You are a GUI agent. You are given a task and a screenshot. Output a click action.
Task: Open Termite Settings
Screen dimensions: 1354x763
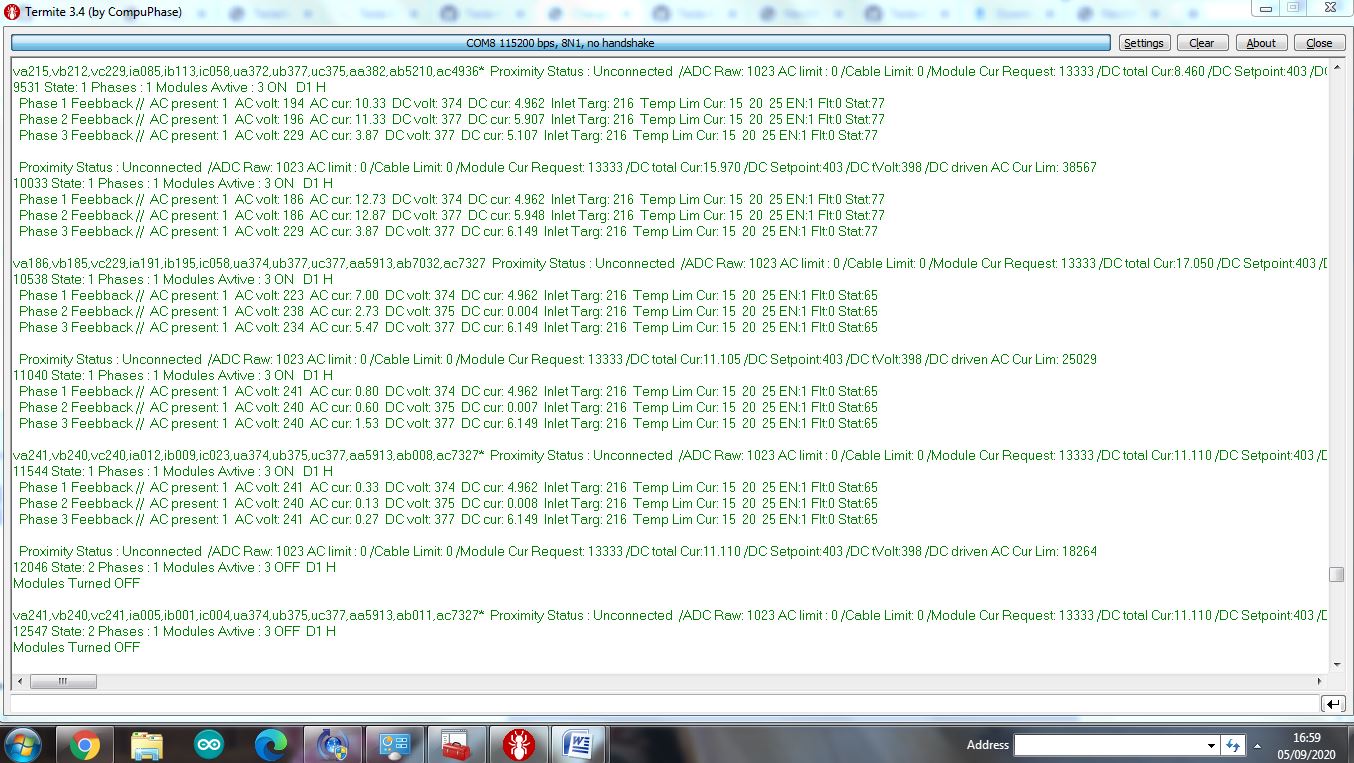click(1143, 43)
